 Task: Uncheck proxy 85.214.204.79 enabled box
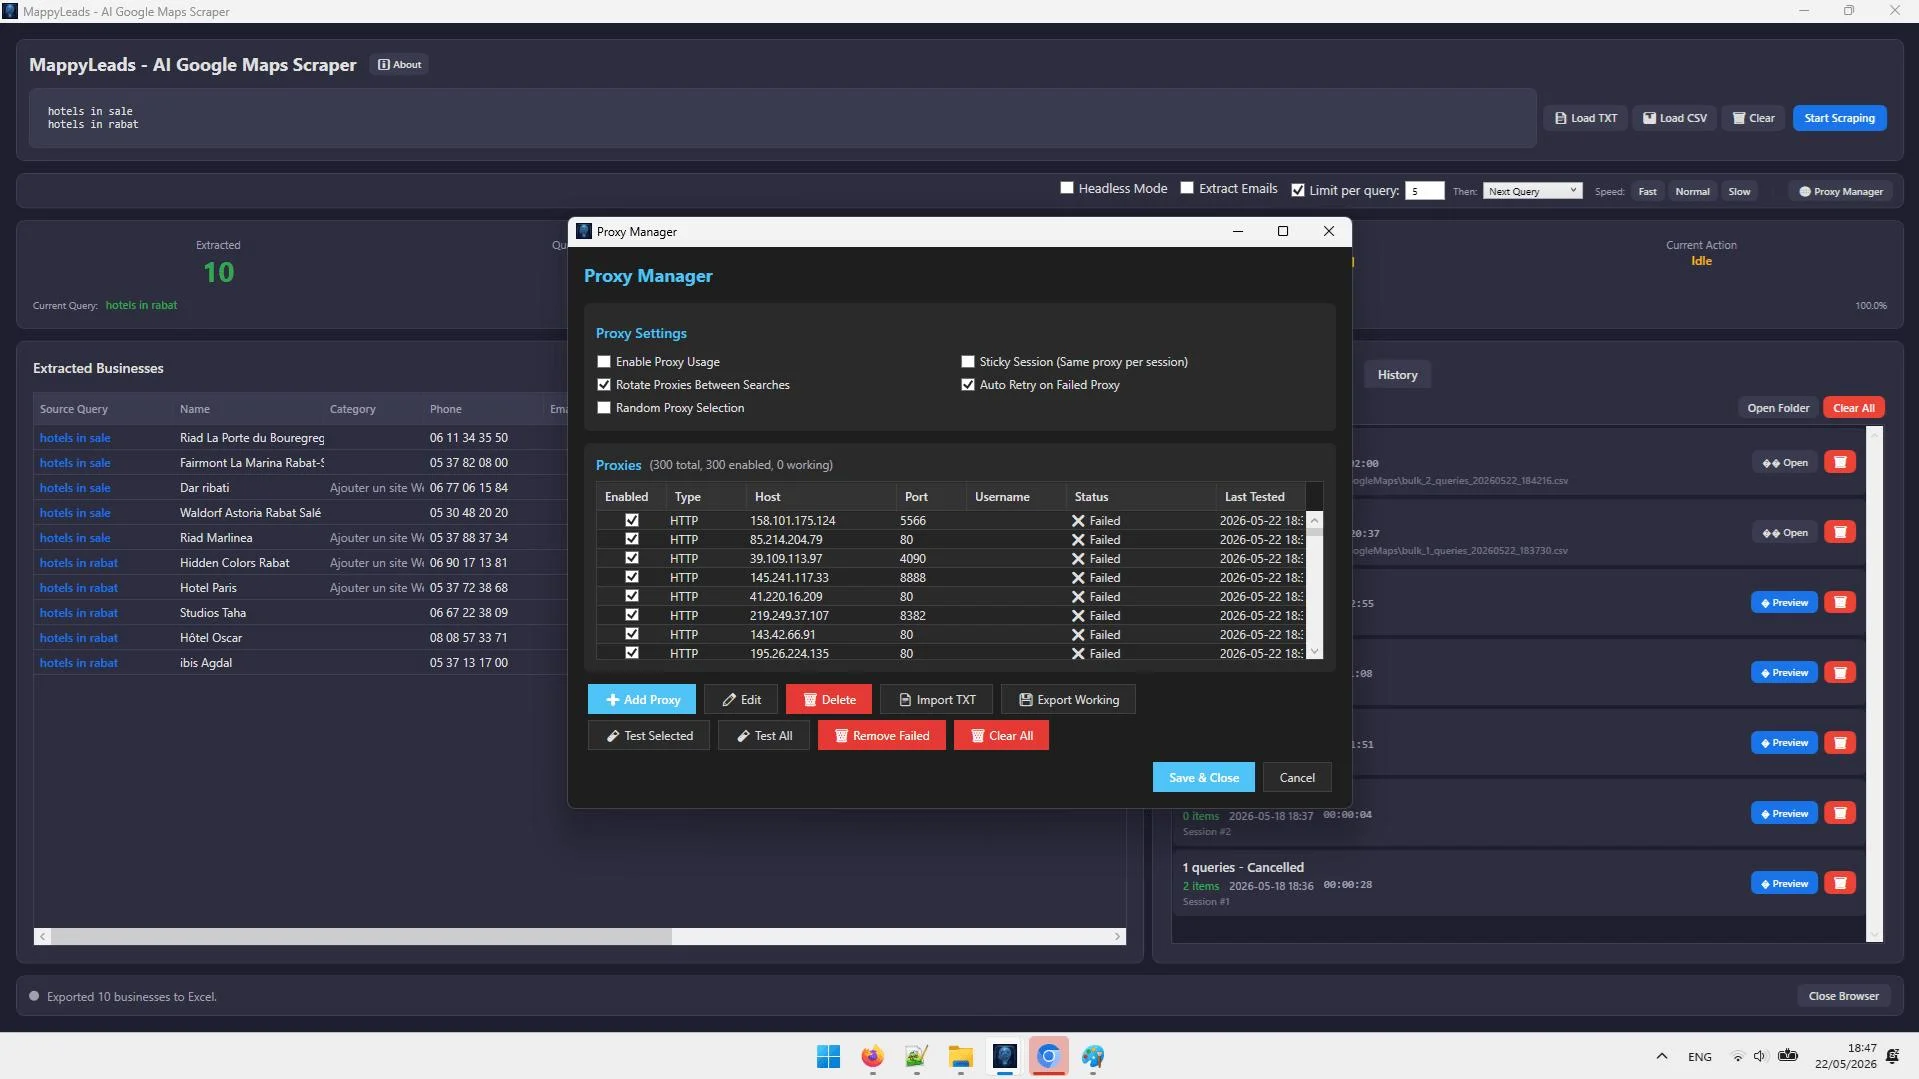(x=632, y=539)
